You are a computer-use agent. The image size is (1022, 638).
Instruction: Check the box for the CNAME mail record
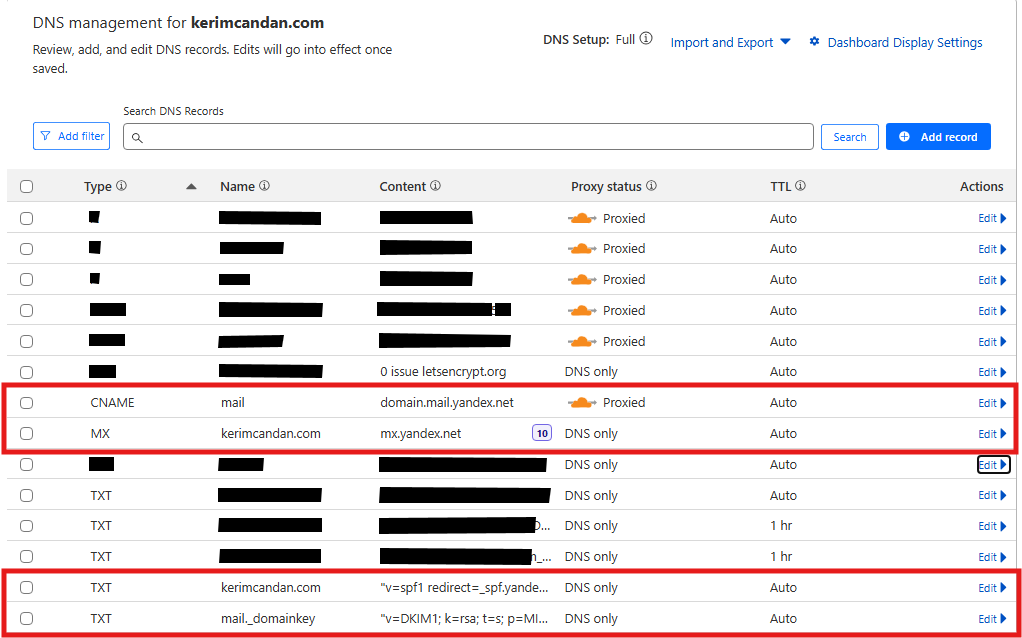click(26, 403)
